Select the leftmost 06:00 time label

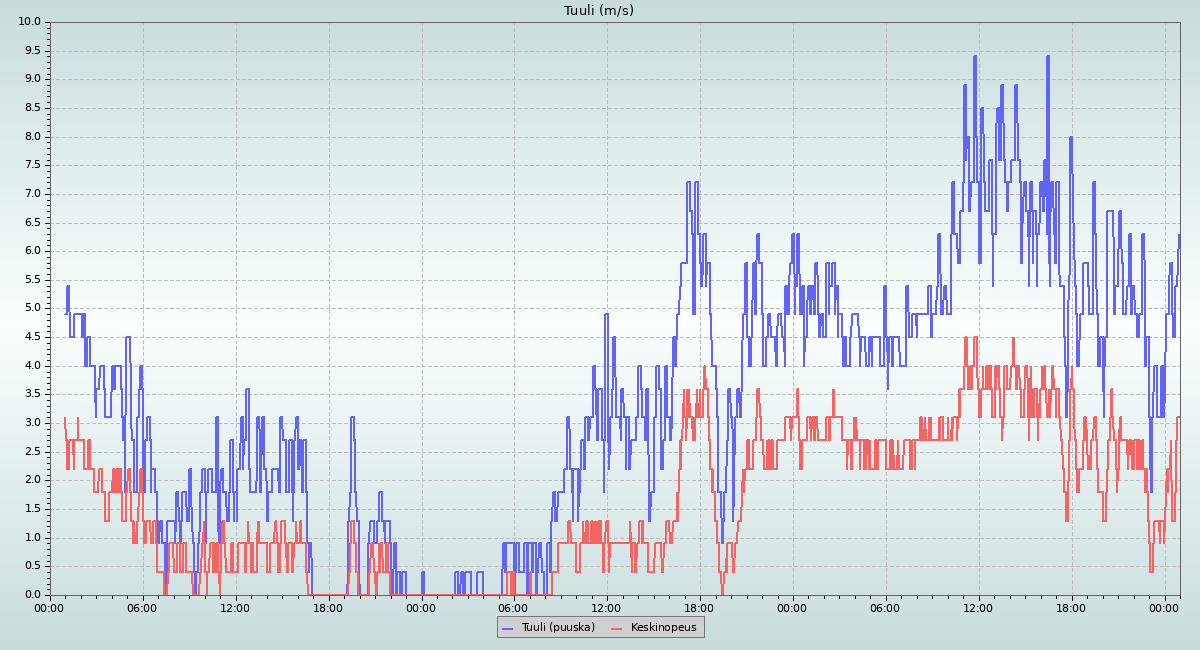pos(142,607)
